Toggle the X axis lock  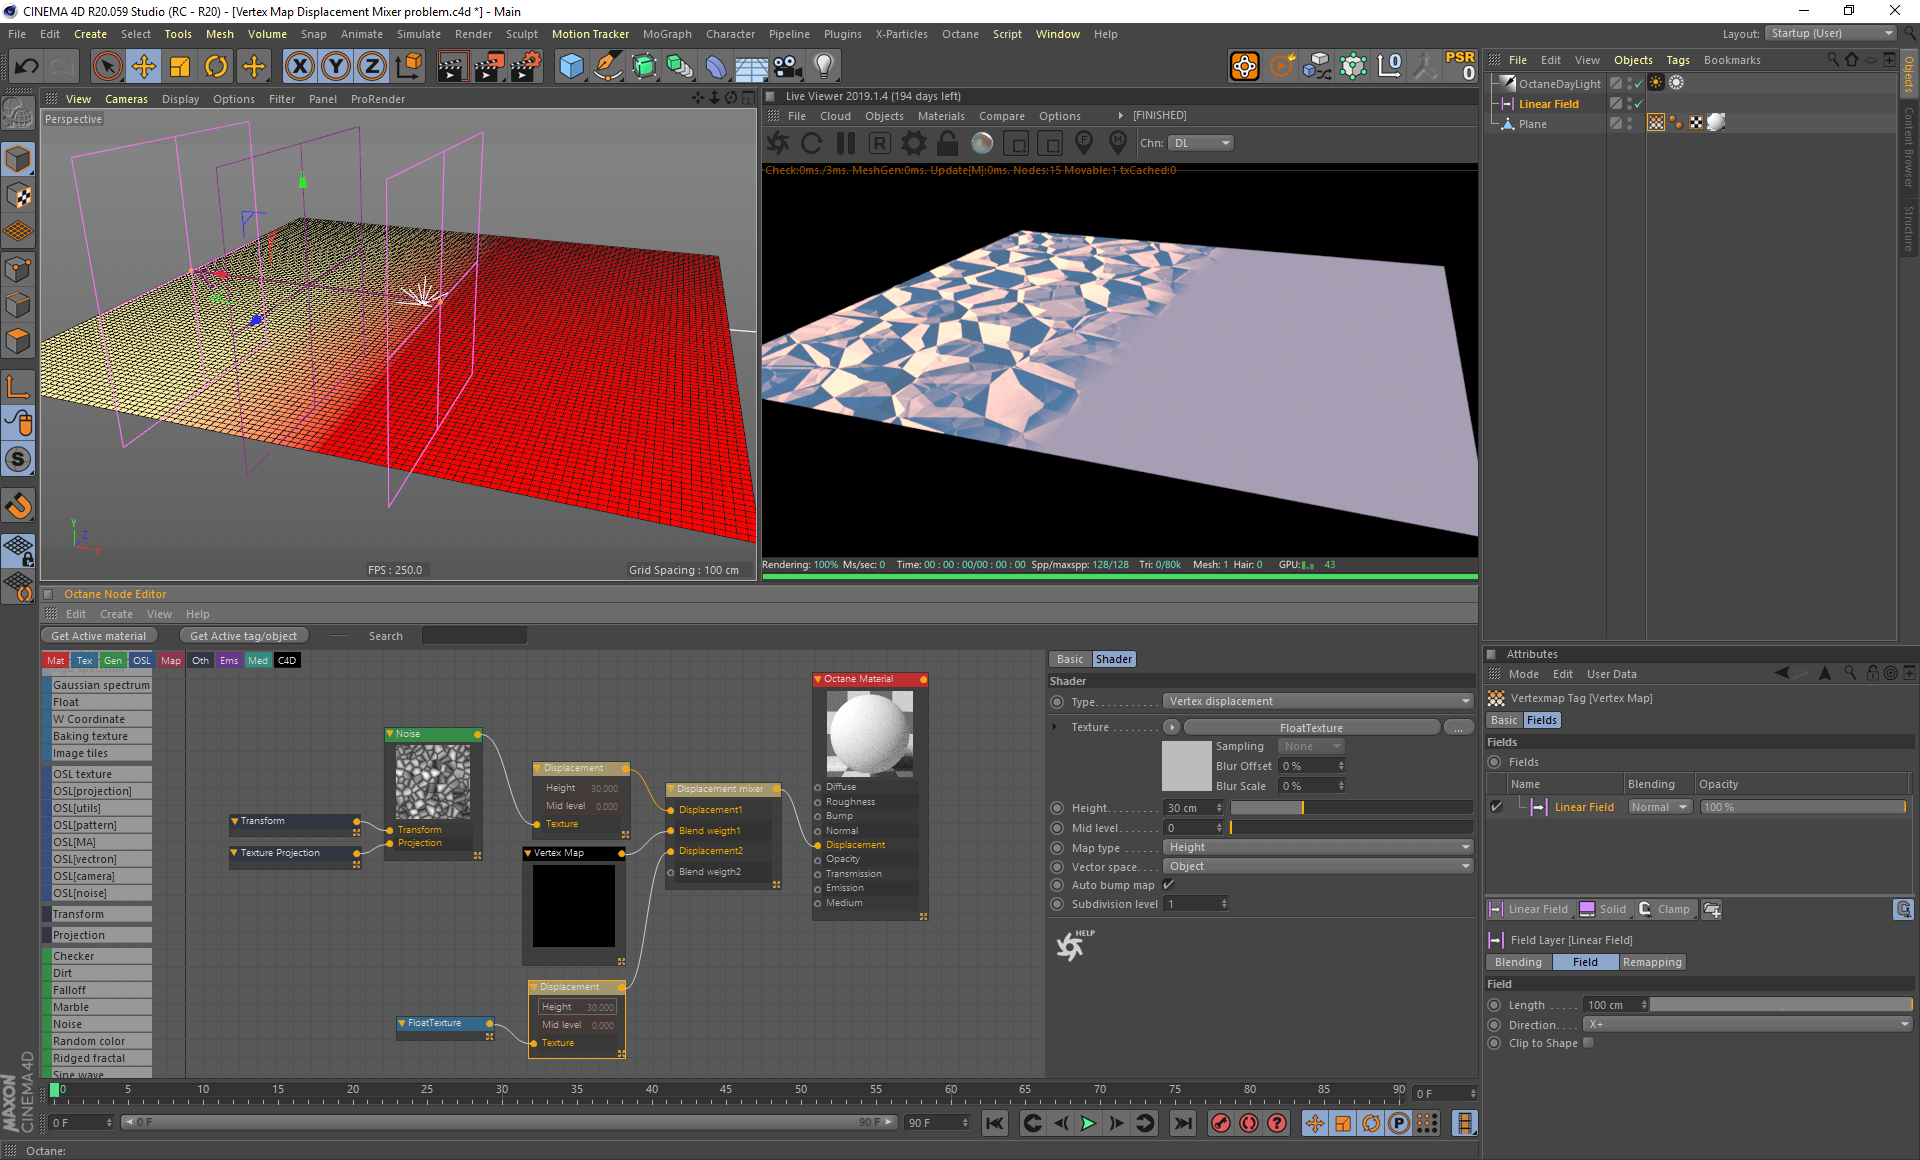(299, 67)
